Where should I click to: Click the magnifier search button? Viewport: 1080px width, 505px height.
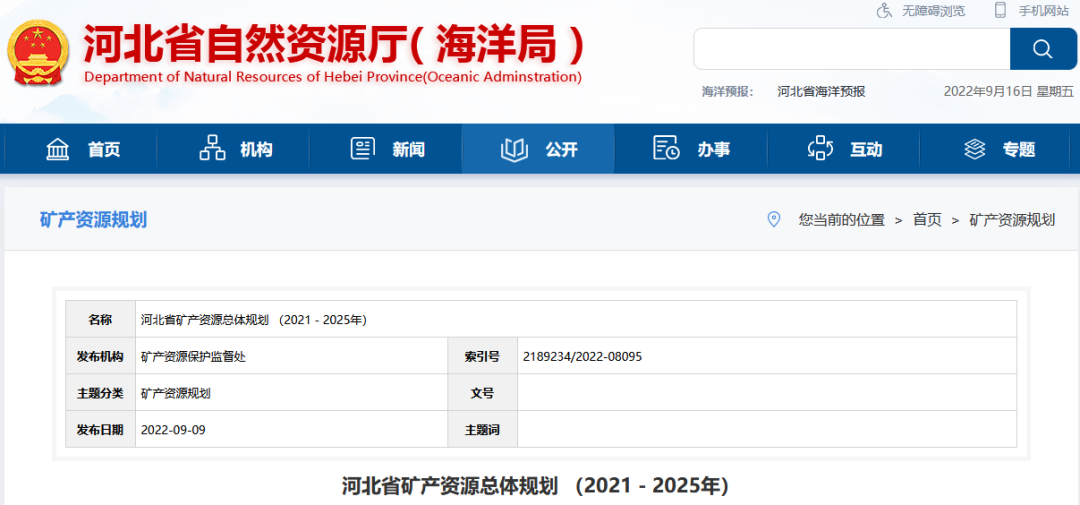1043,49
